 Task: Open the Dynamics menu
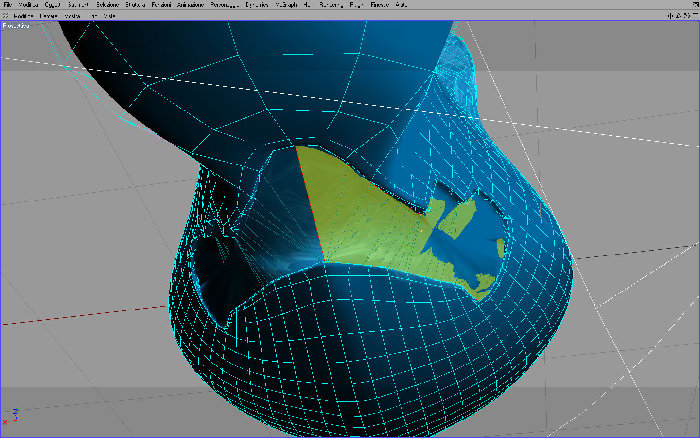point(257,4)
